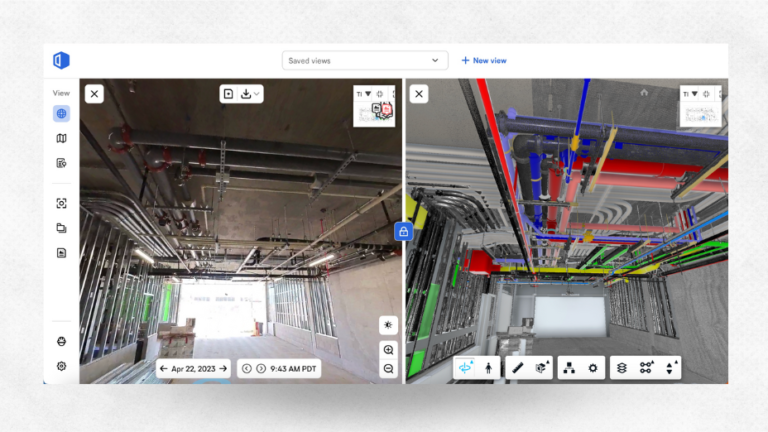Toggle the view sync lock between panels
This screenshot has height=432, width=768.
click(x=404, y=232)
